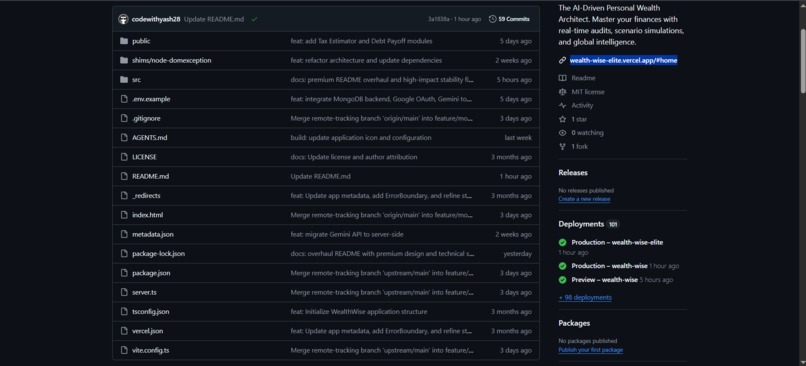The width and height of the screenshot is (806, 366).
Task: Click the file icon beside .gitignore
Action: pos(123,118)
